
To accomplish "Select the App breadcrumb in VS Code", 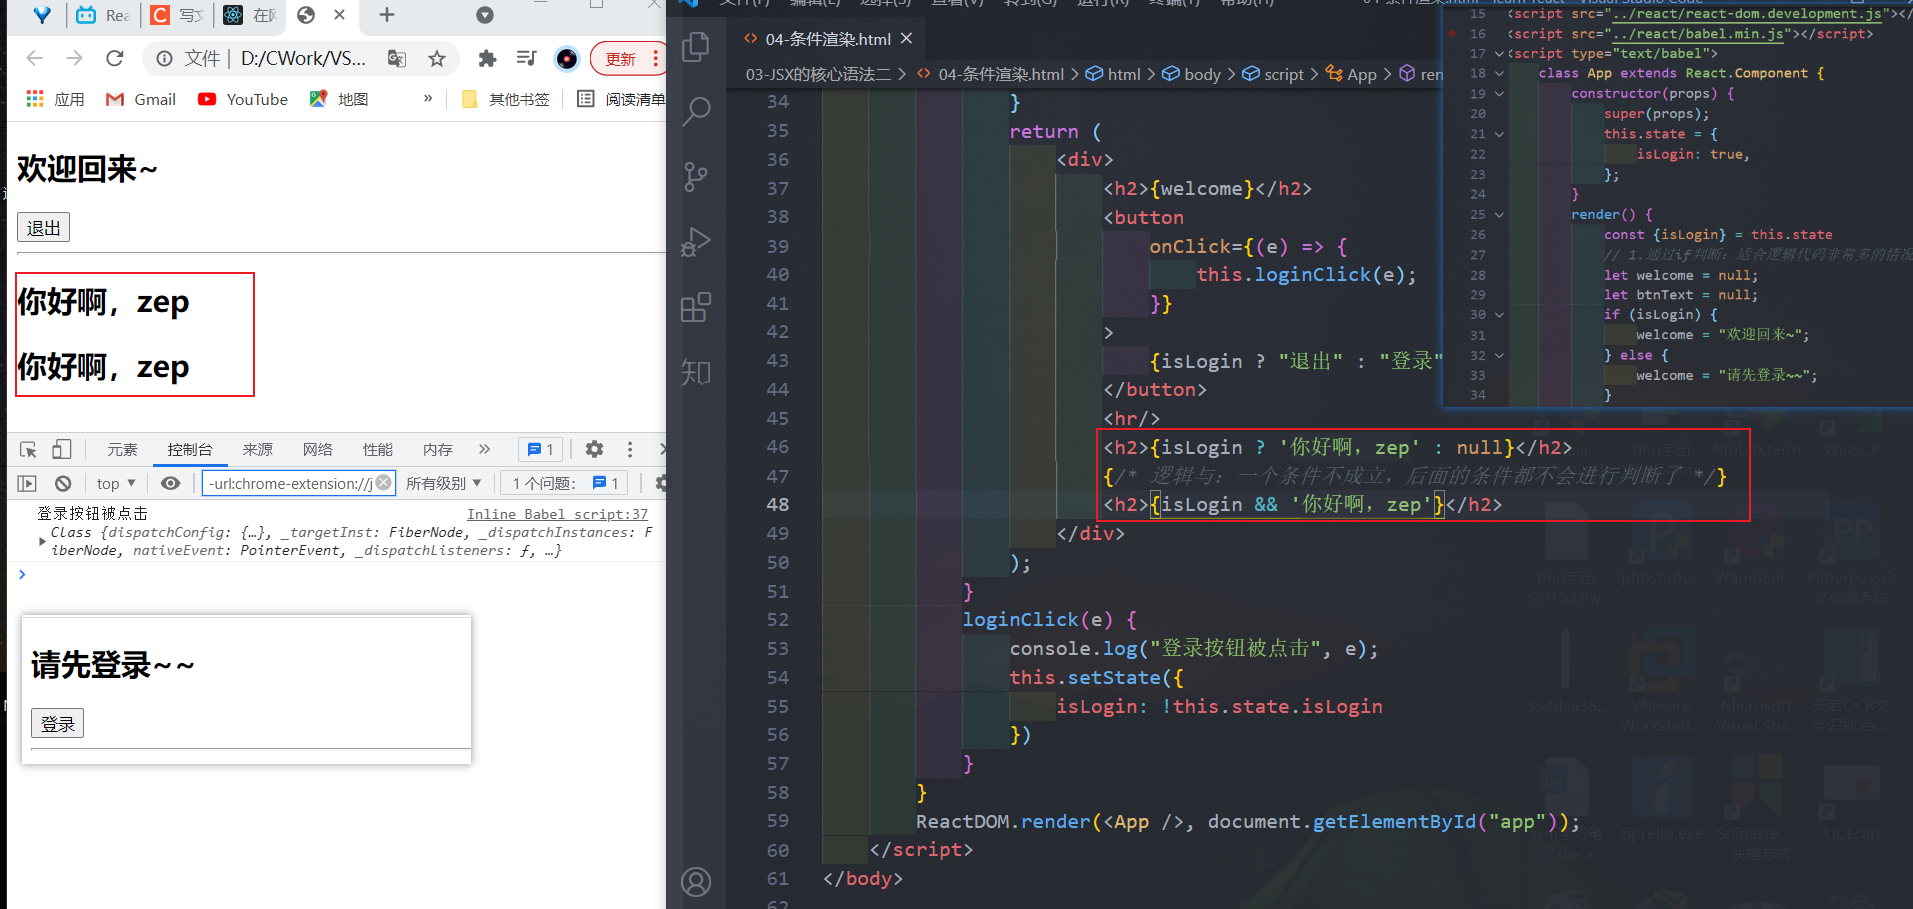I will (1352, 74).
